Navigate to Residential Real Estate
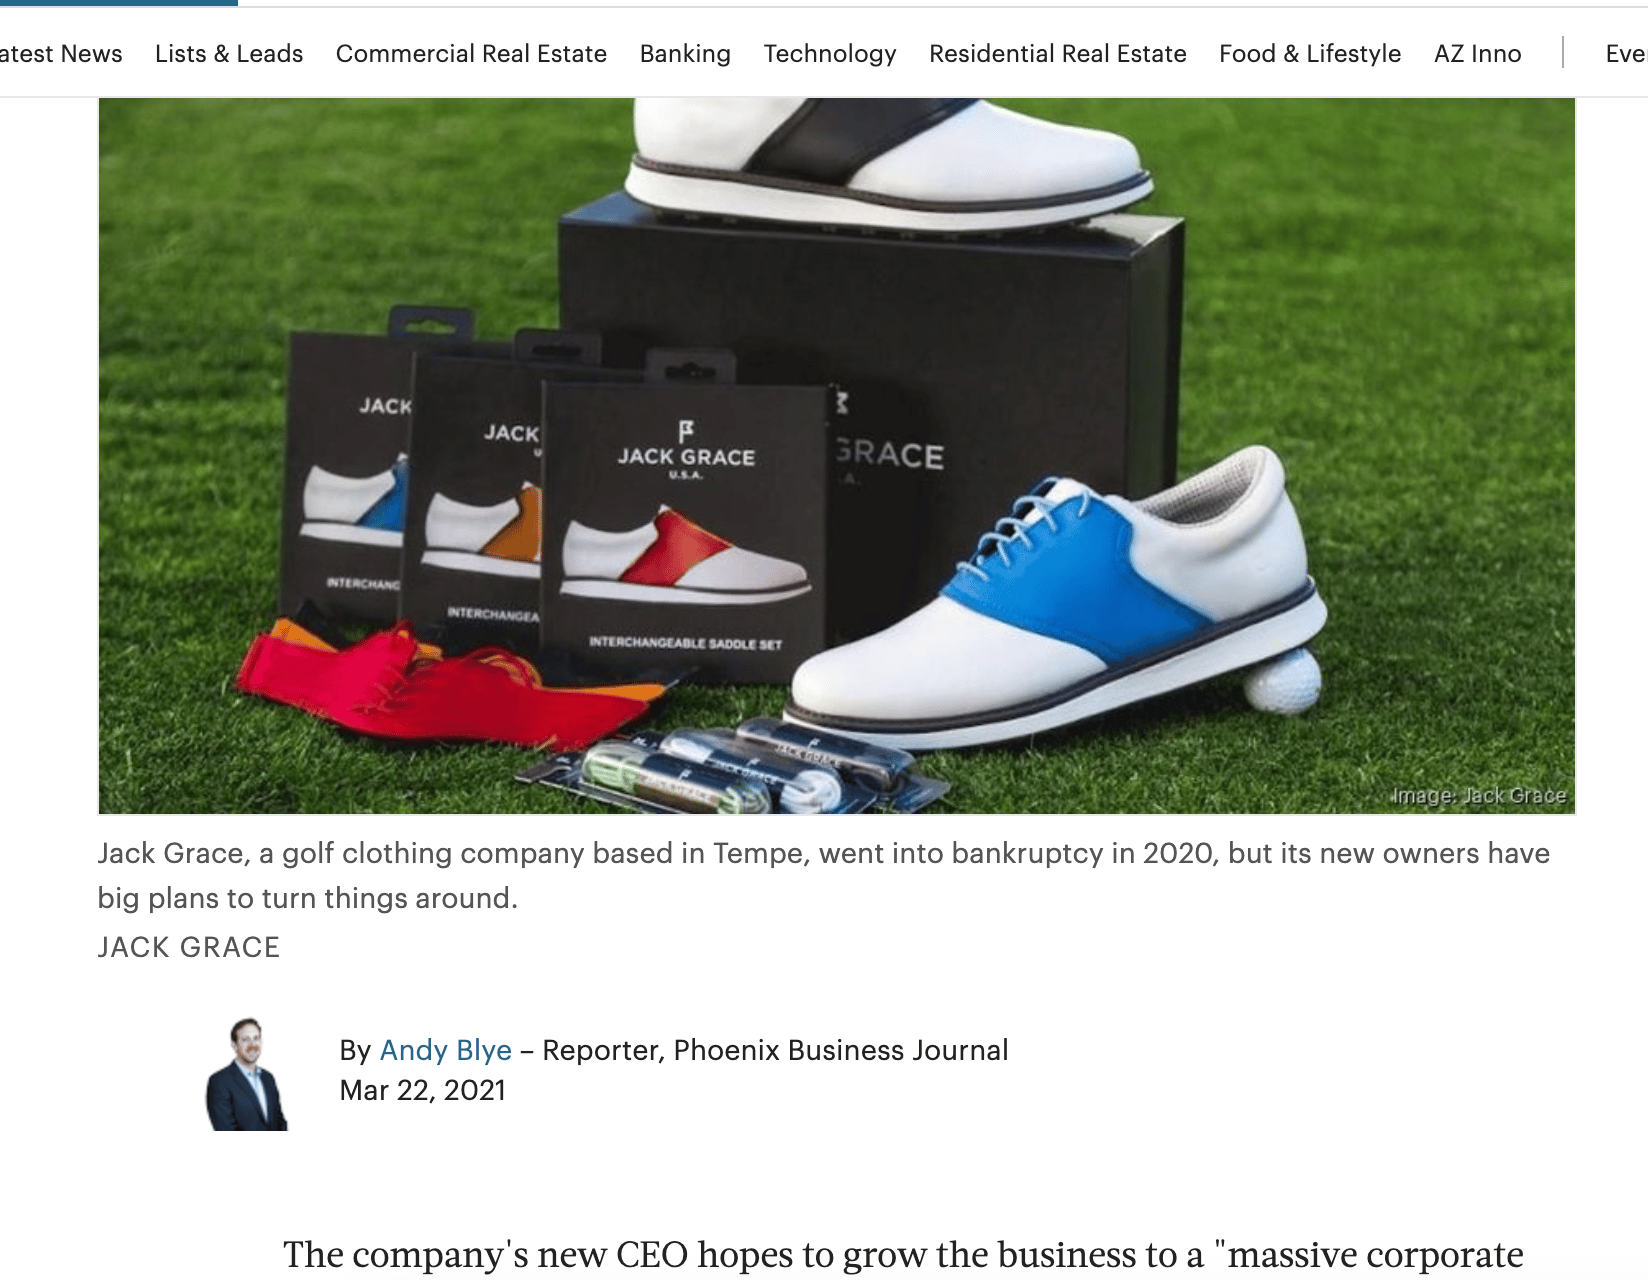The width and height of the screenshot is (1648, 1280). click(x=1058, y=54)
